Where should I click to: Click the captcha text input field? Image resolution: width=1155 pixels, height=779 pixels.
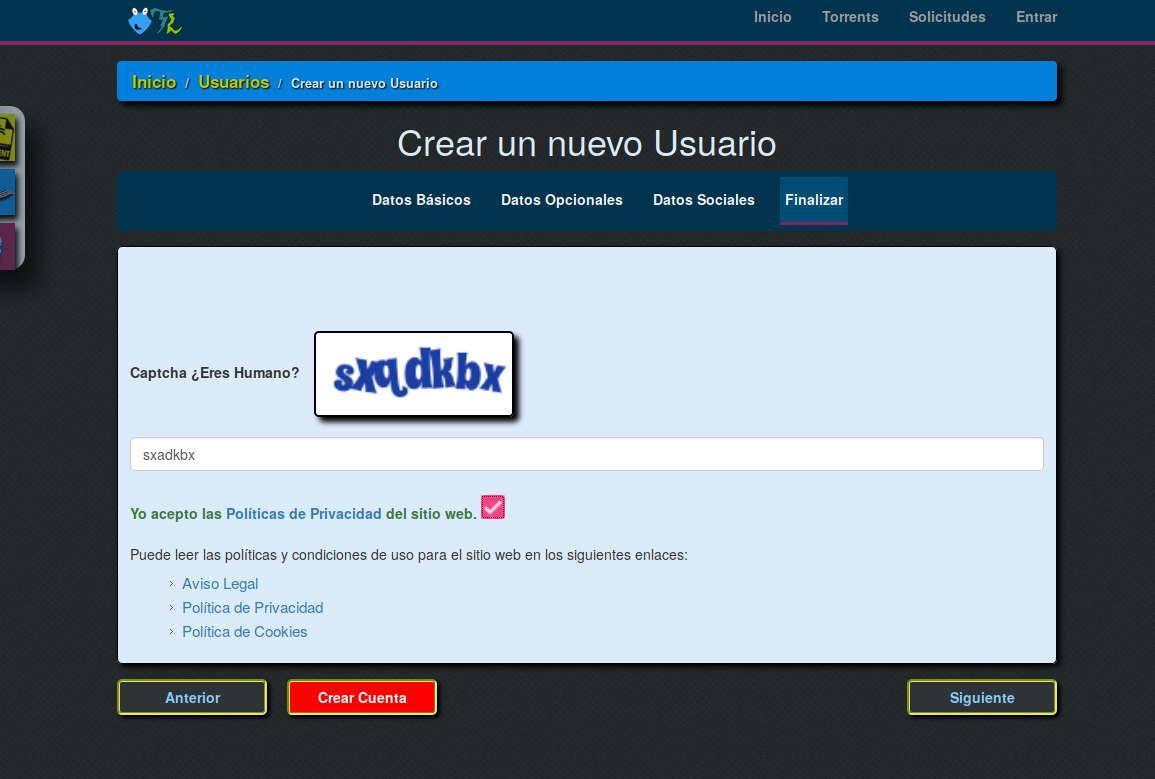586,454
